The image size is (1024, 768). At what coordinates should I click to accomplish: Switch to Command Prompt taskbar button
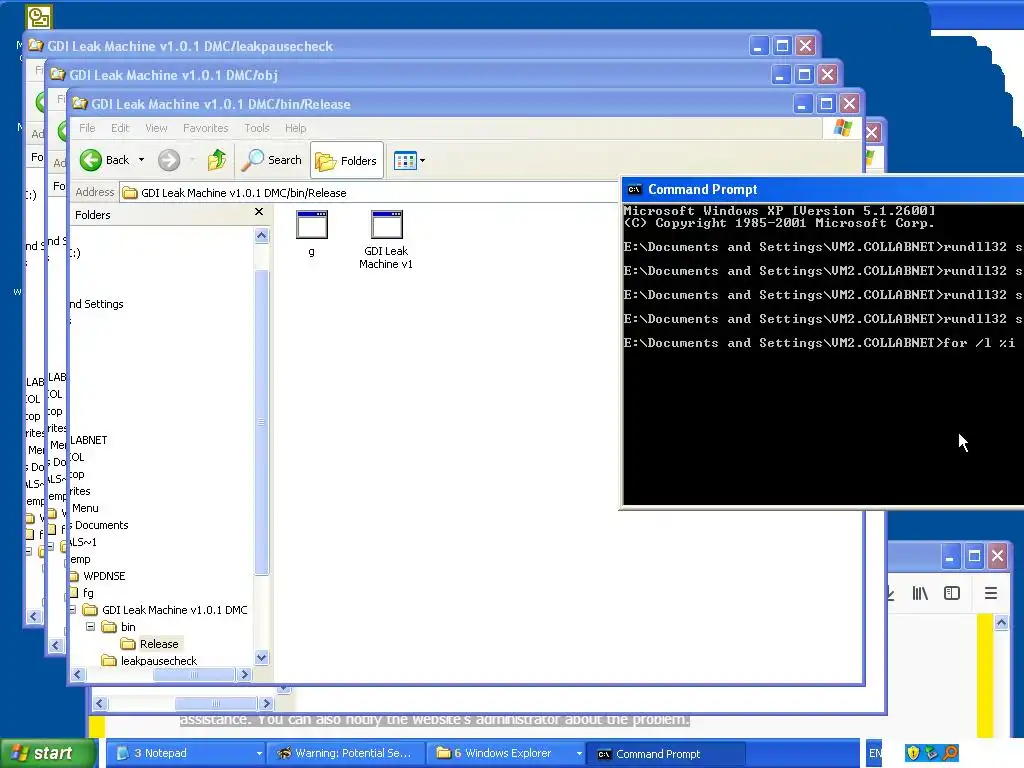[666, 754]
